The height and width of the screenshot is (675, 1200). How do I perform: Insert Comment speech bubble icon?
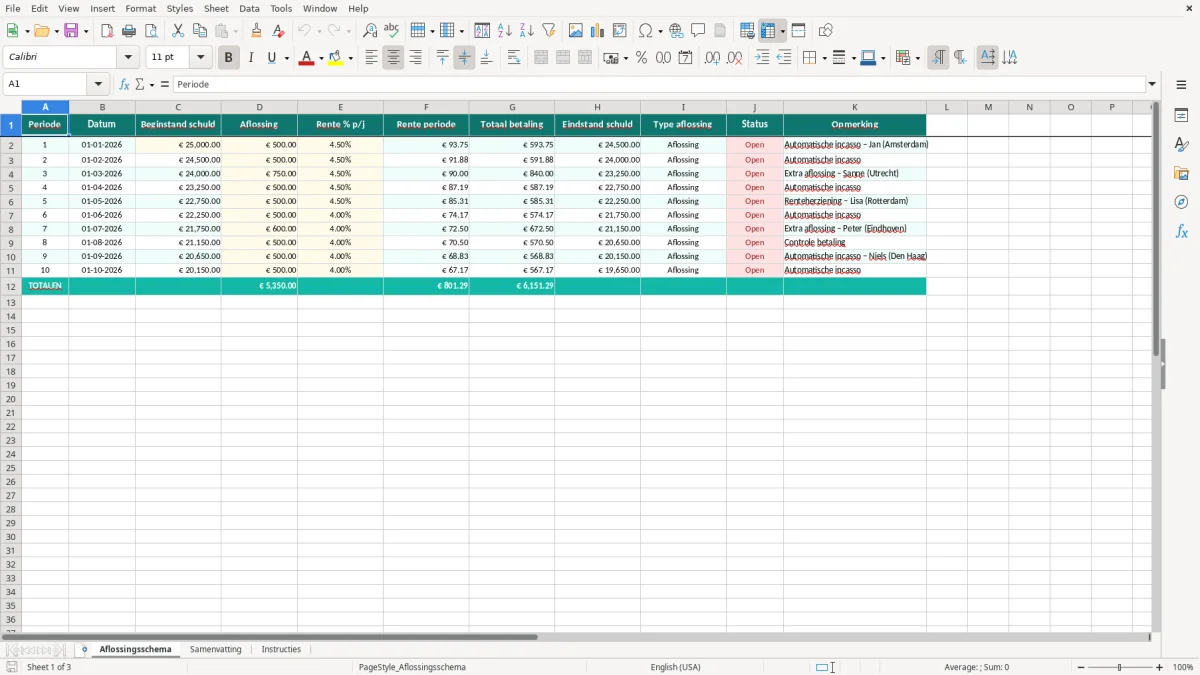698,31
